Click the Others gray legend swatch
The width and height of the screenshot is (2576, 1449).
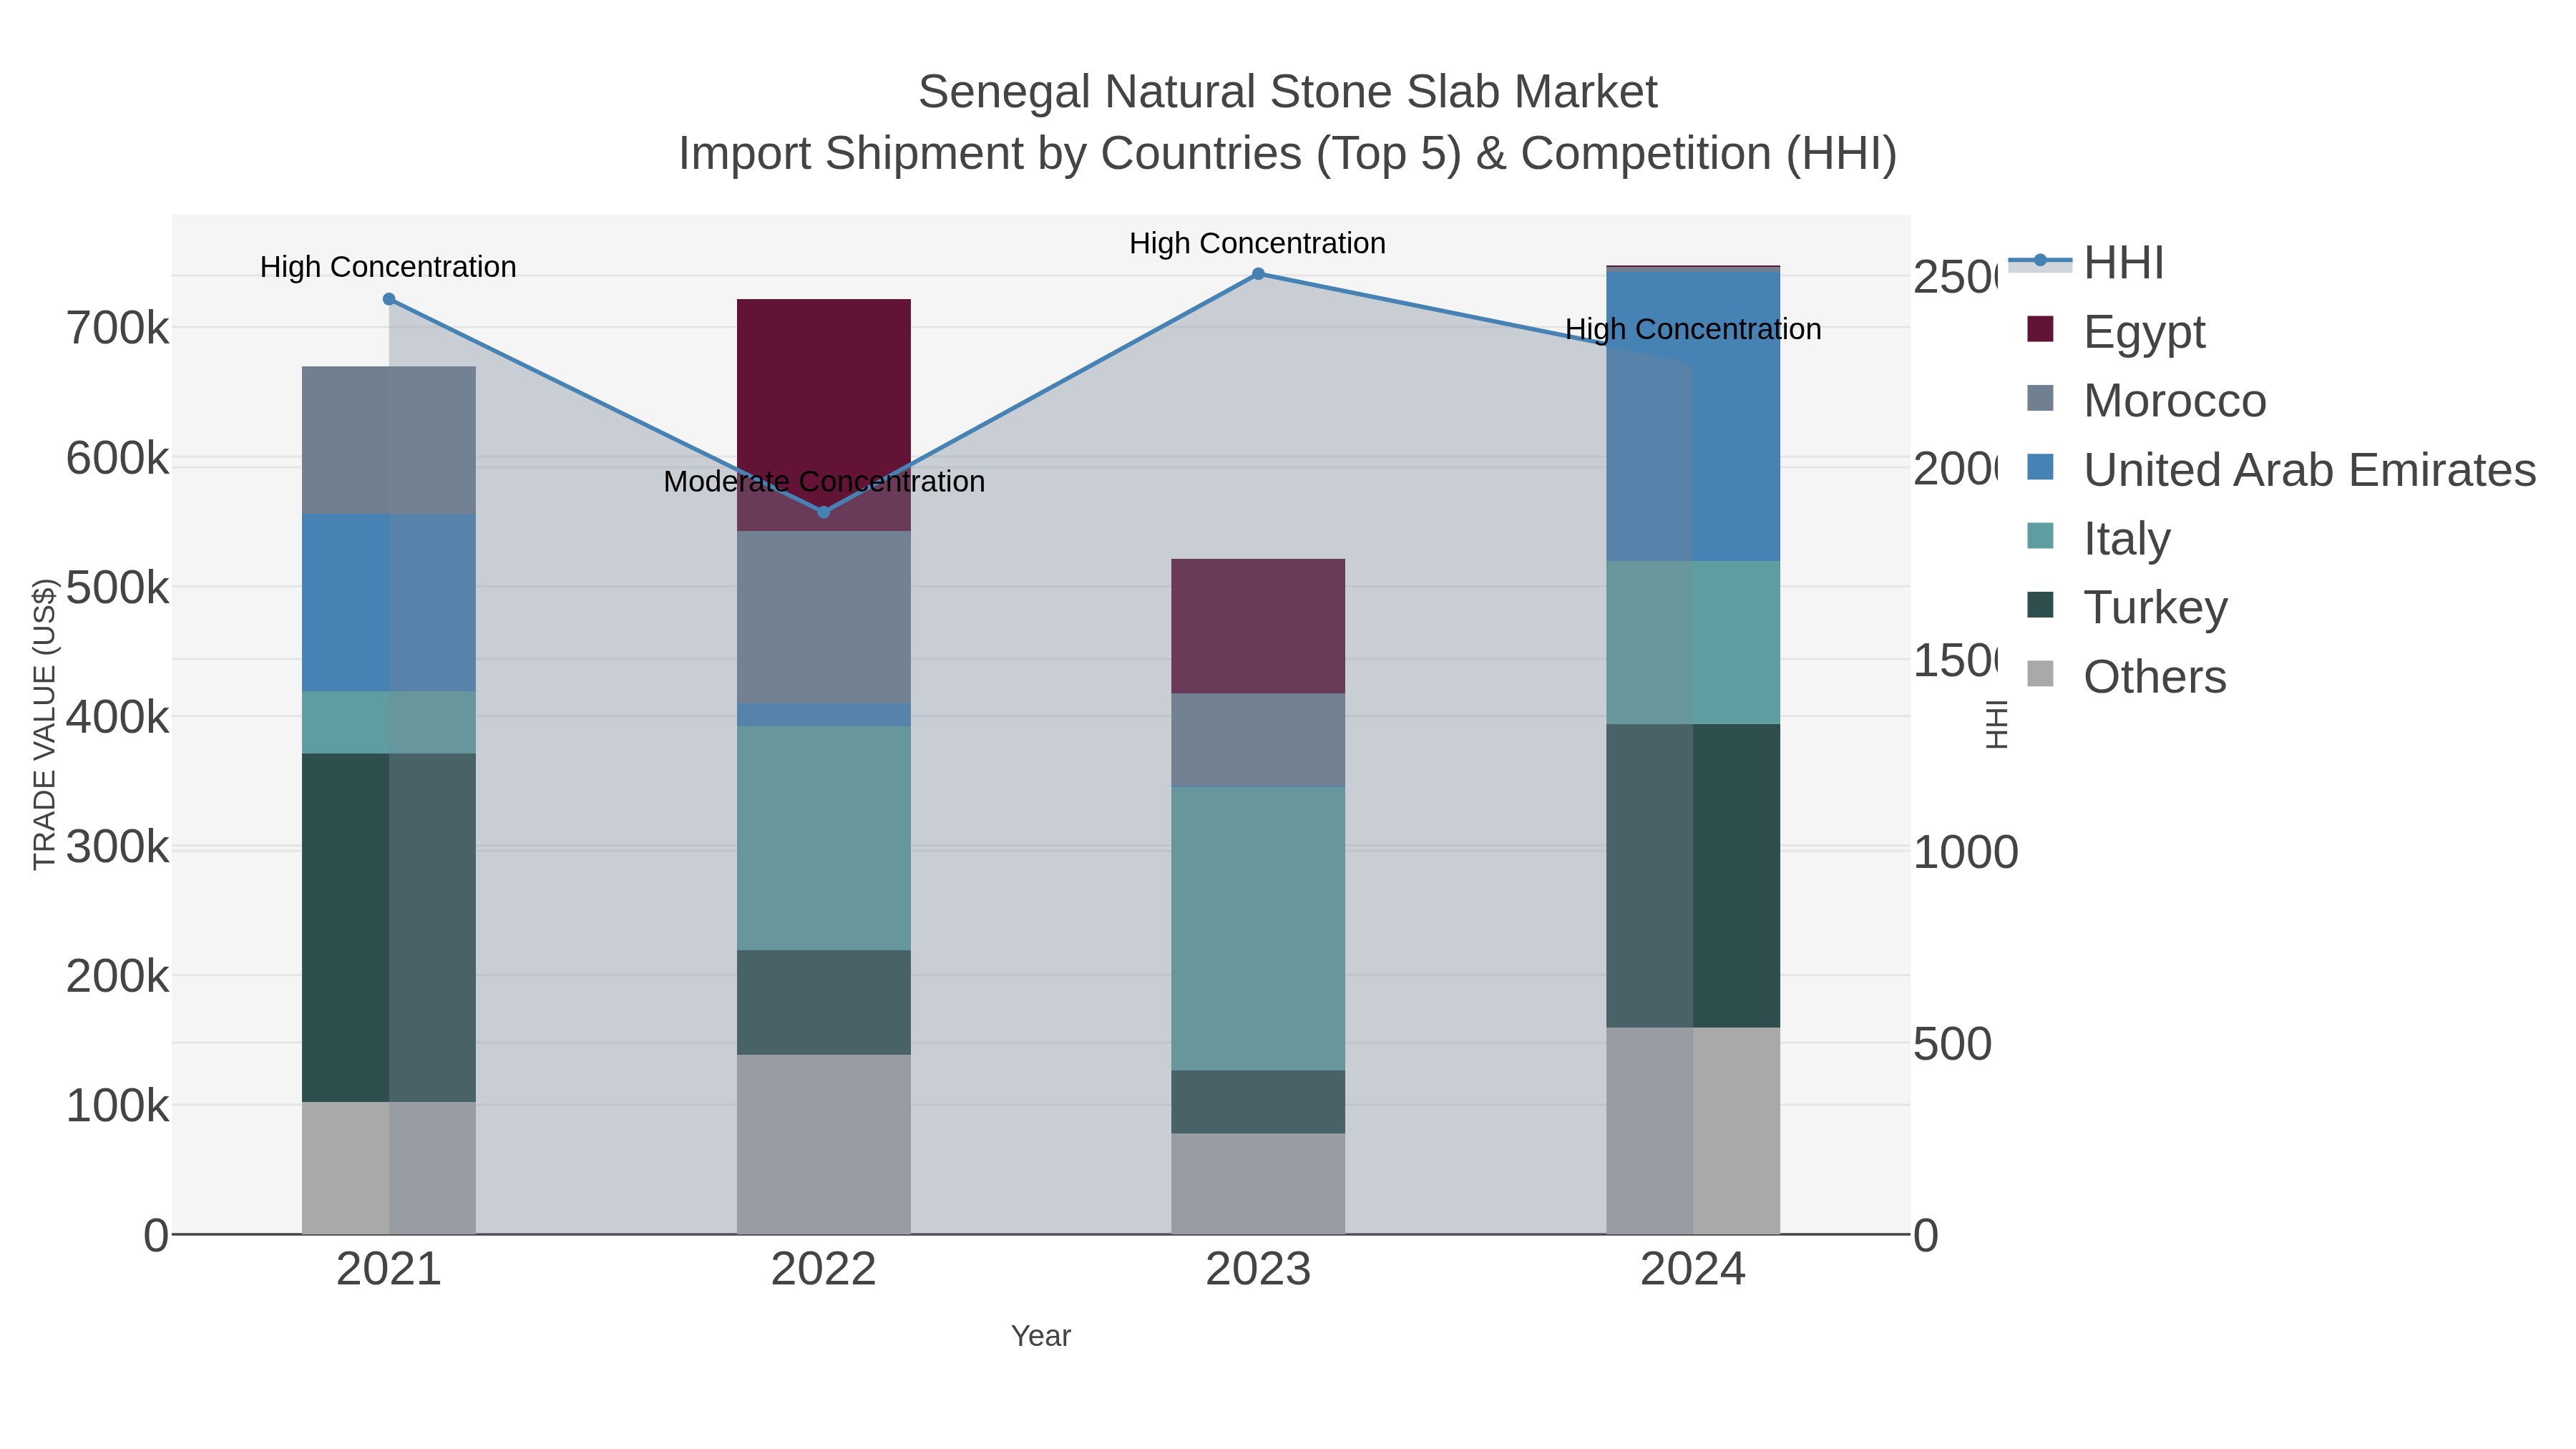(x=2040, y=674)
